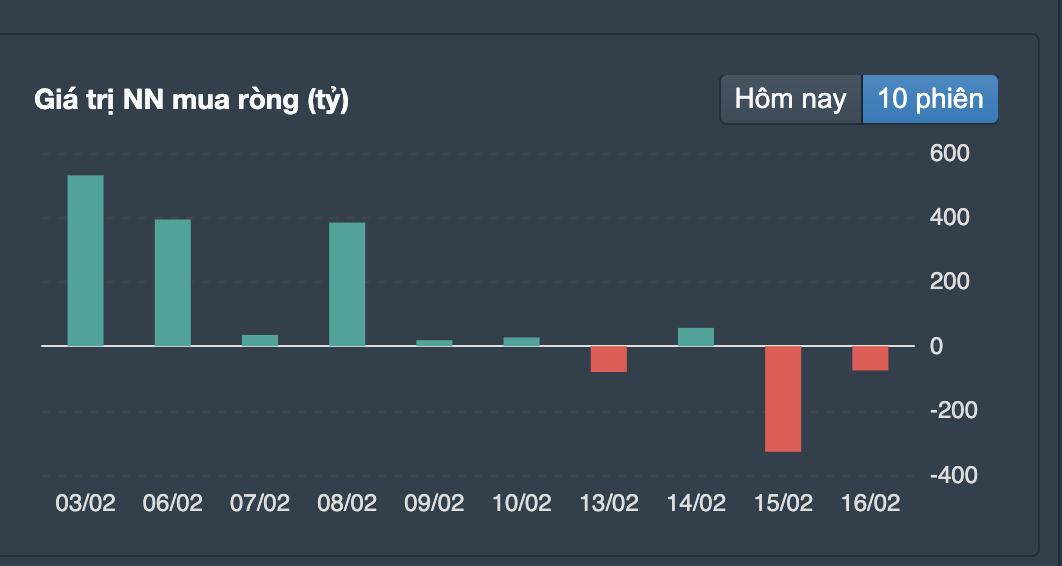
Task: Click the green 14/02 bar
Action: 696,336
